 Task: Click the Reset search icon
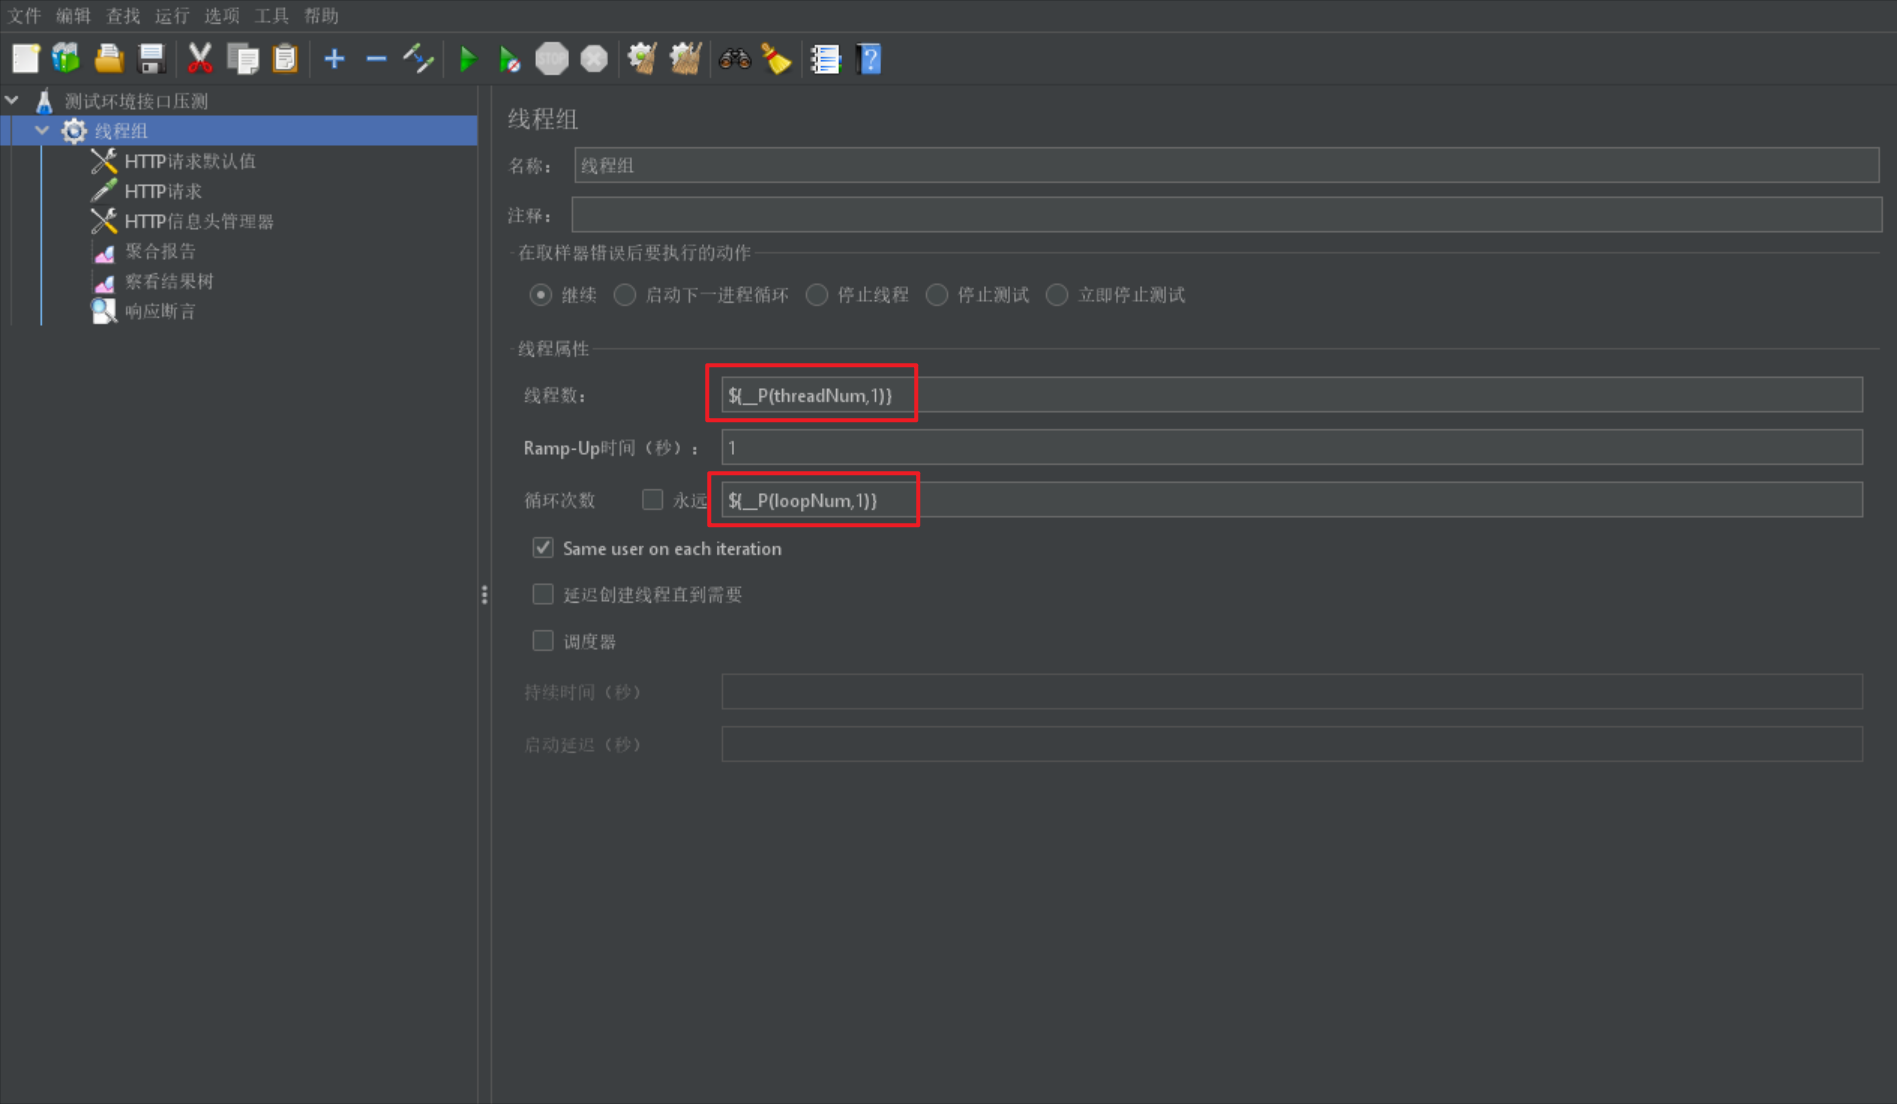tap(777, 59)
